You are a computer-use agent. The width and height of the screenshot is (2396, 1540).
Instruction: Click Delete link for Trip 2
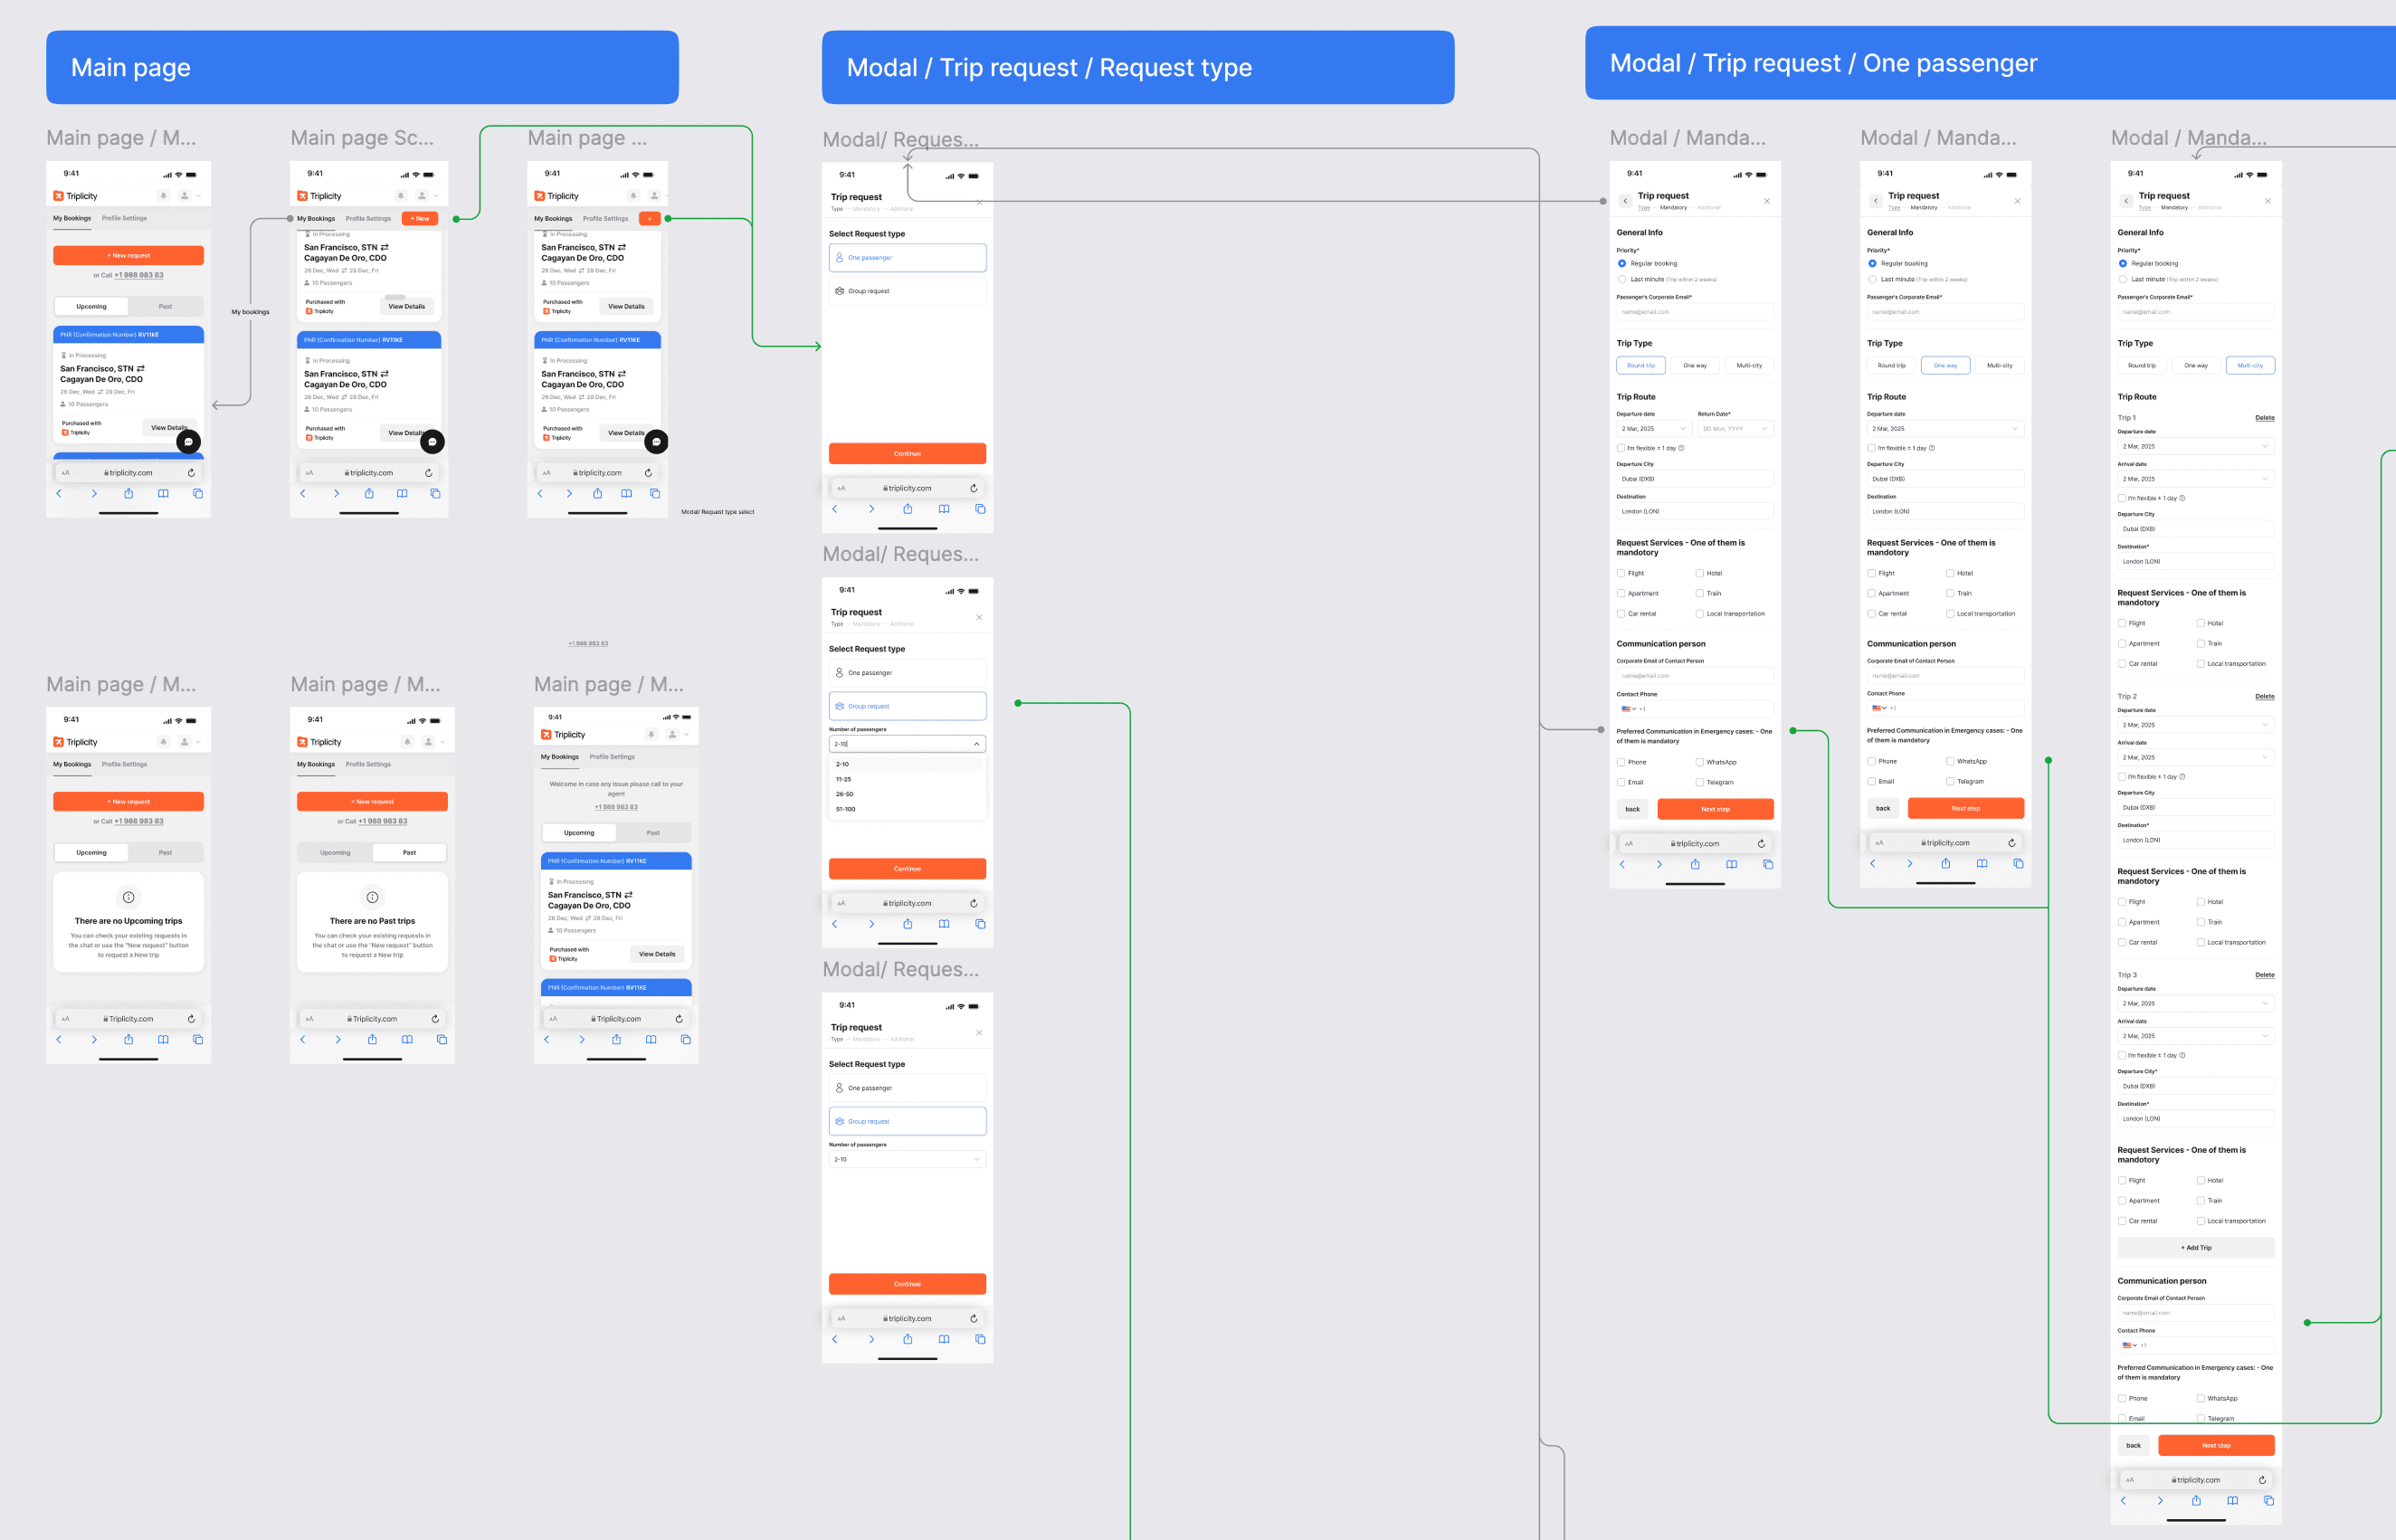(2264, 697)
